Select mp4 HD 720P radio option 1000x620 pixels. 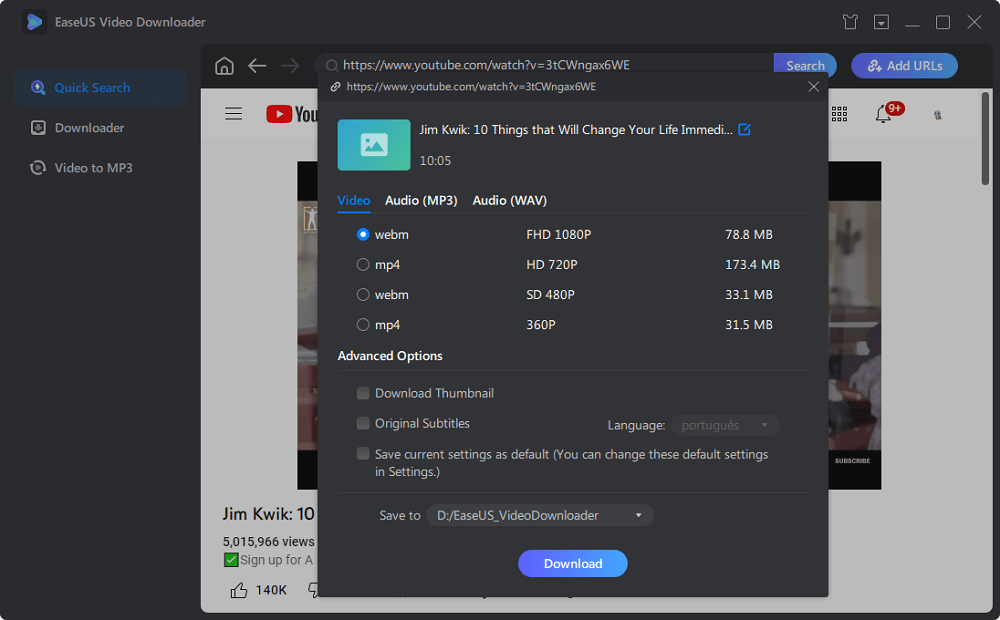click(363, 265)
